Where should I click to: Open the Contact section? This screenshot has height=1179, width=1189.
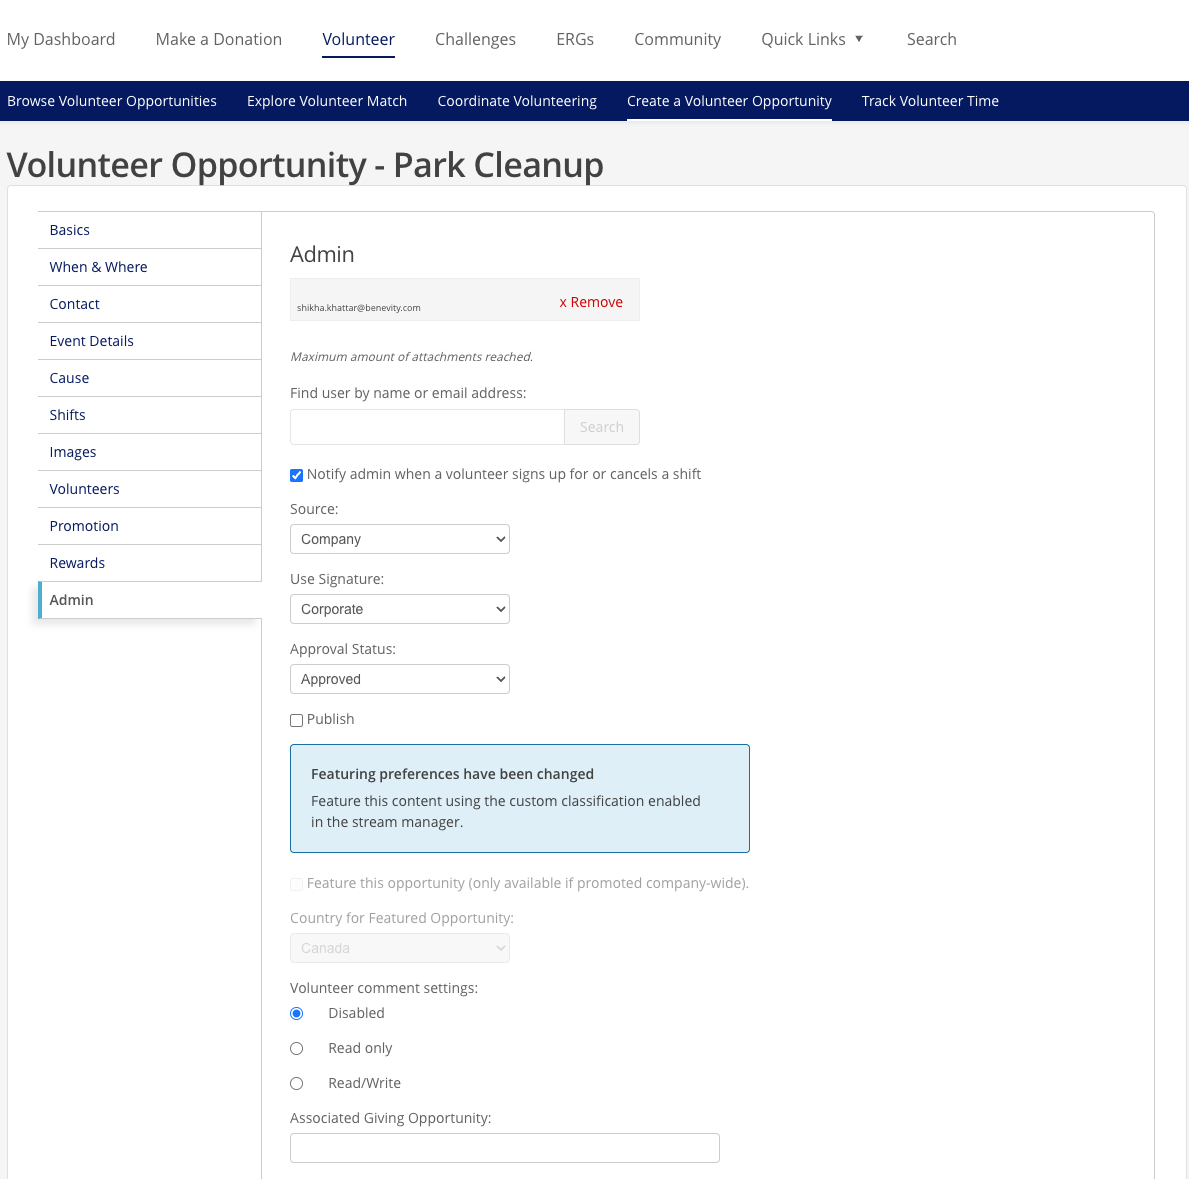click(x=149, y=304)
